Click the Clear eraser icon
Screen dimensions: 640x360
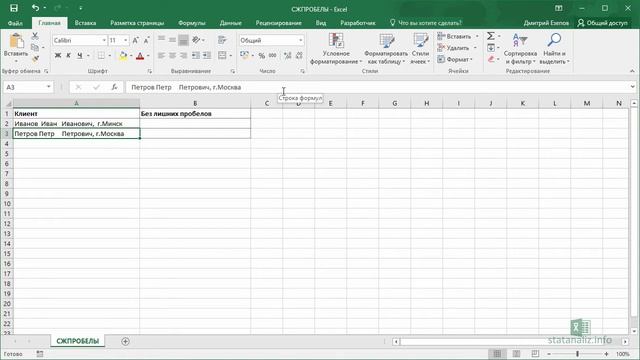click(x=491, y=59)
